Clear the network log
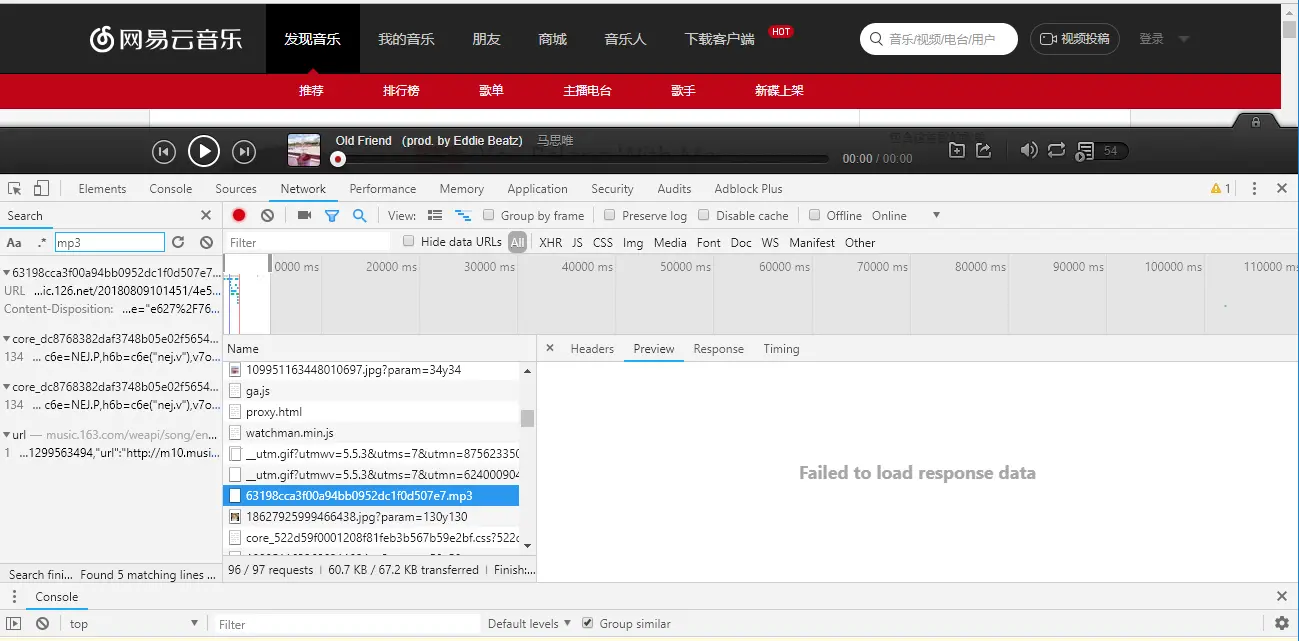Screen dimensions: 1299x641 (267, 215)
